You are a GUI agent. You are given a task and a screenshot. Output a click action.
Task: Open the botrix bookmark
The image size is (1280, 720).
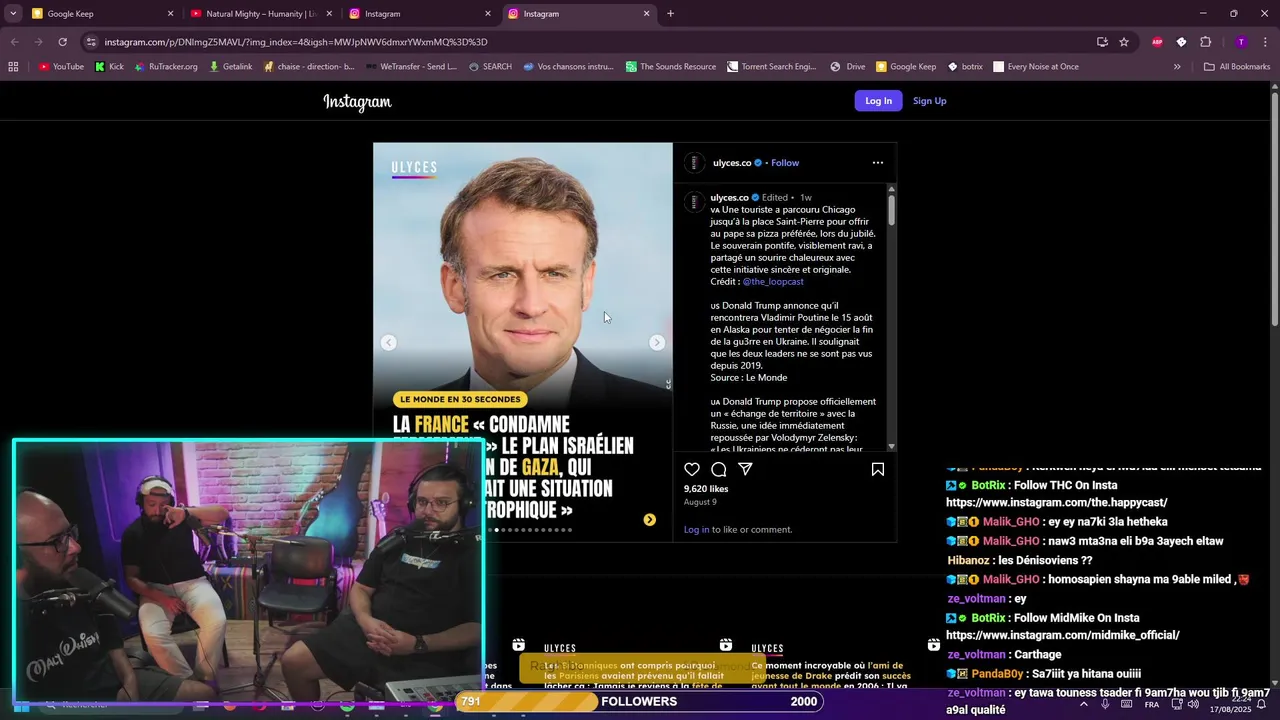pos(965,67)
